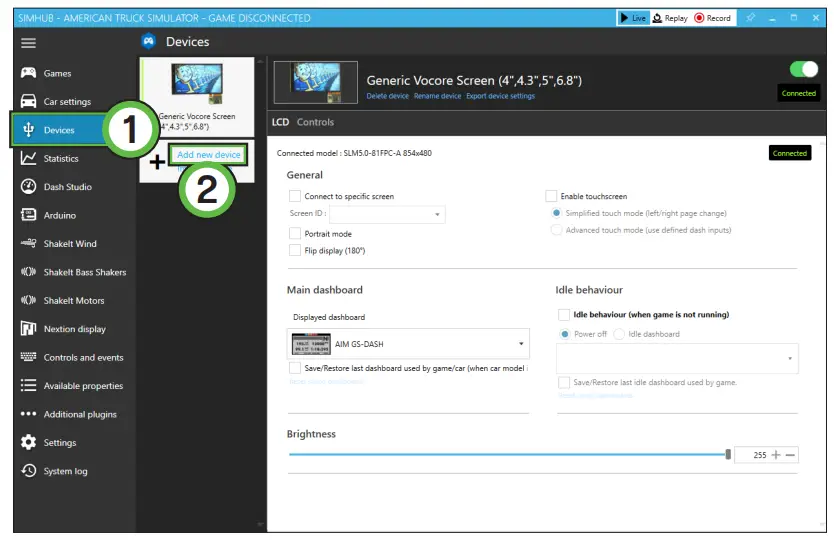Check Connect to specific screen

[x=295, y=196]
